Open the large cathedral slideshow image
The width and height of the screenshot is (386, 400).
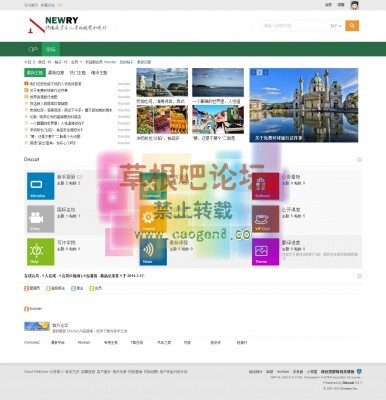point(304,105)
